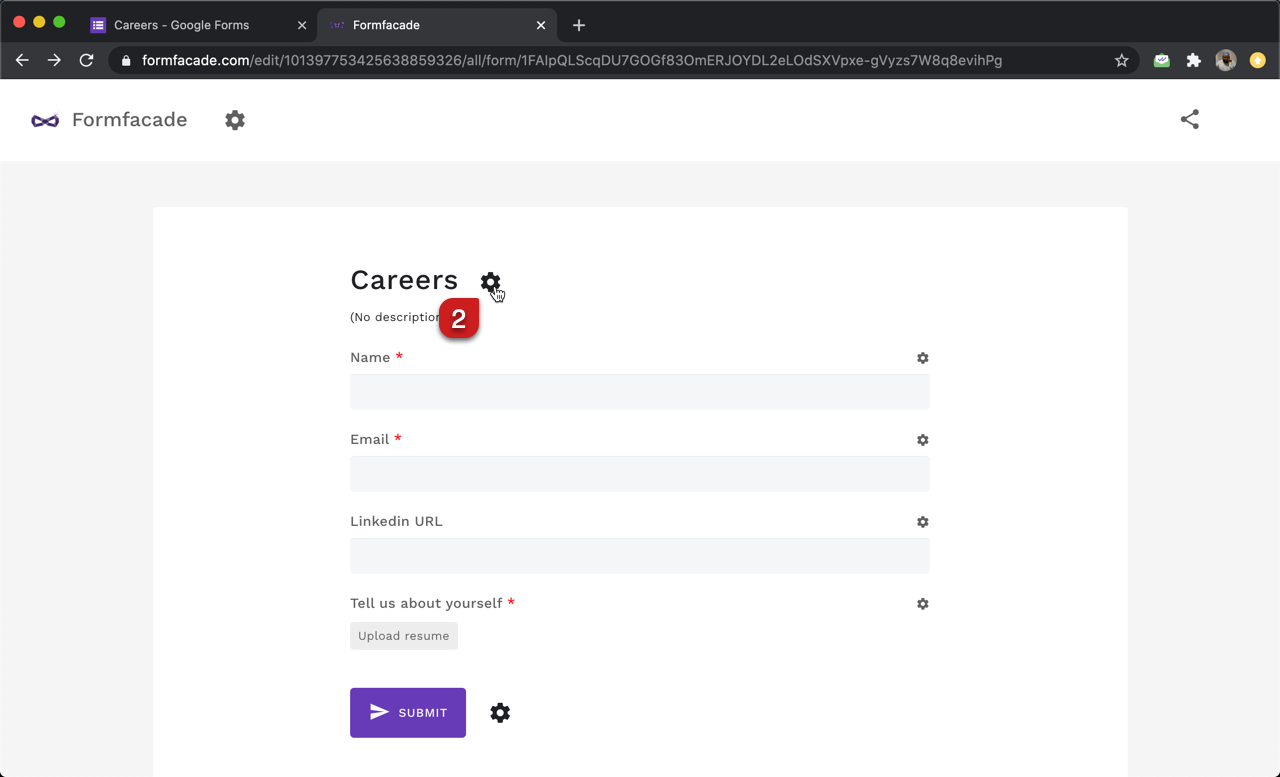Focus the Name input field
This screenshot has height=777, width=1280.
pyautogui.click(x=639, y=392)
